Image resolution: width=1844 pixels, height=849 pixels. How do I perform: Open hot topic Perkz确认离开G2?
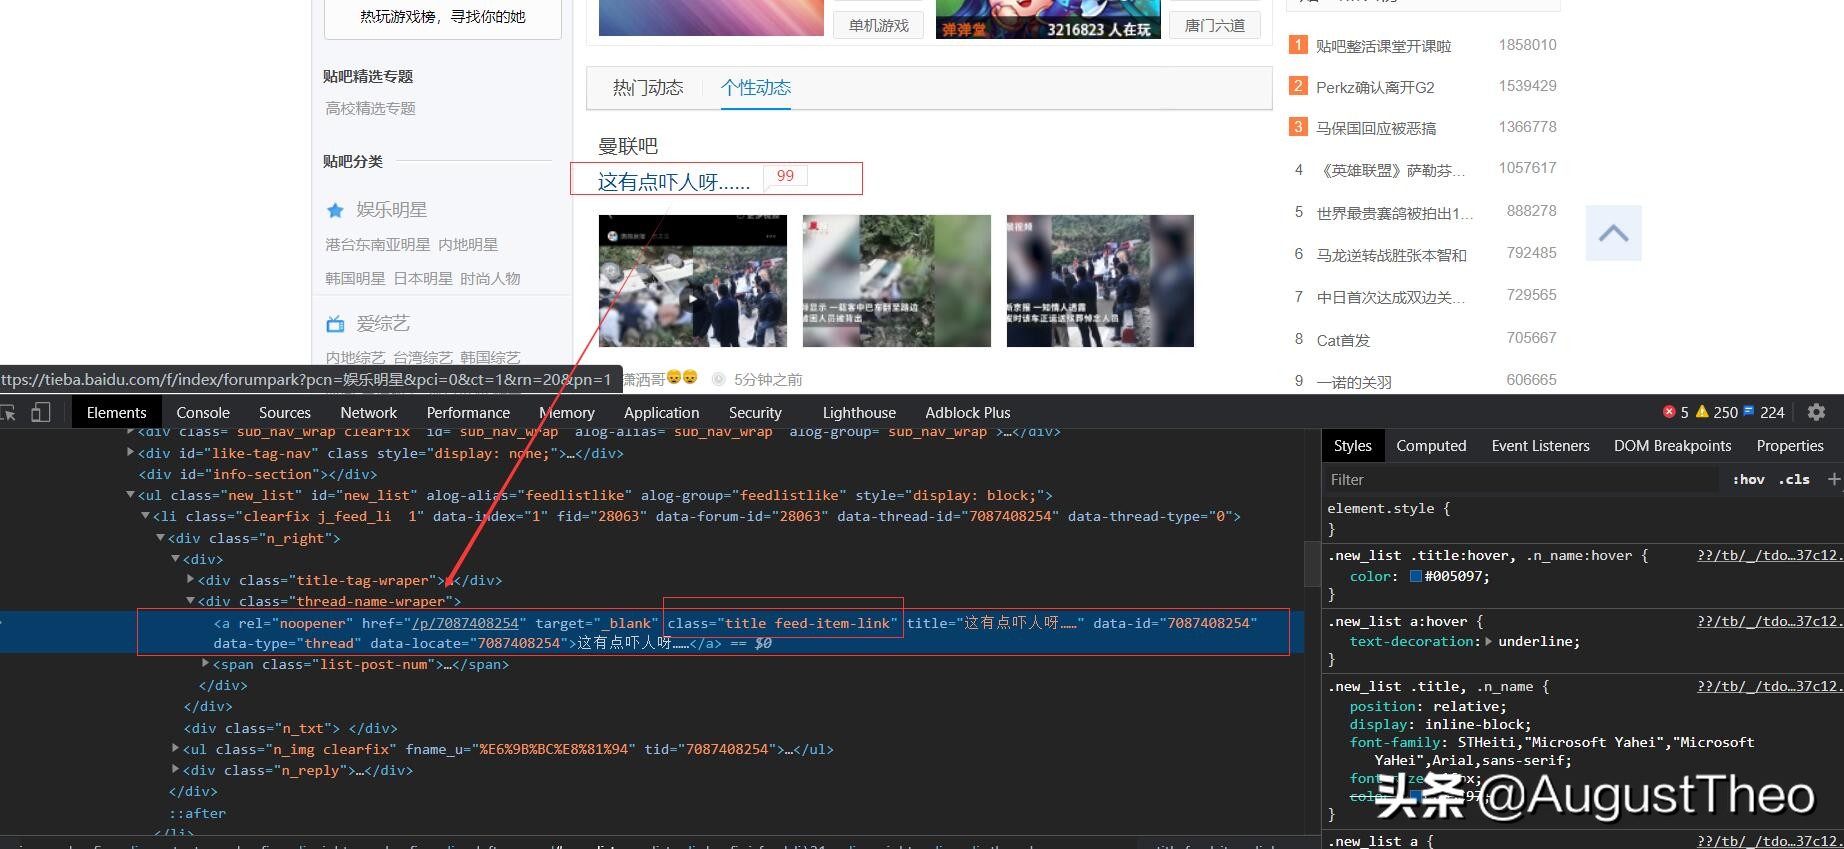1375,87
